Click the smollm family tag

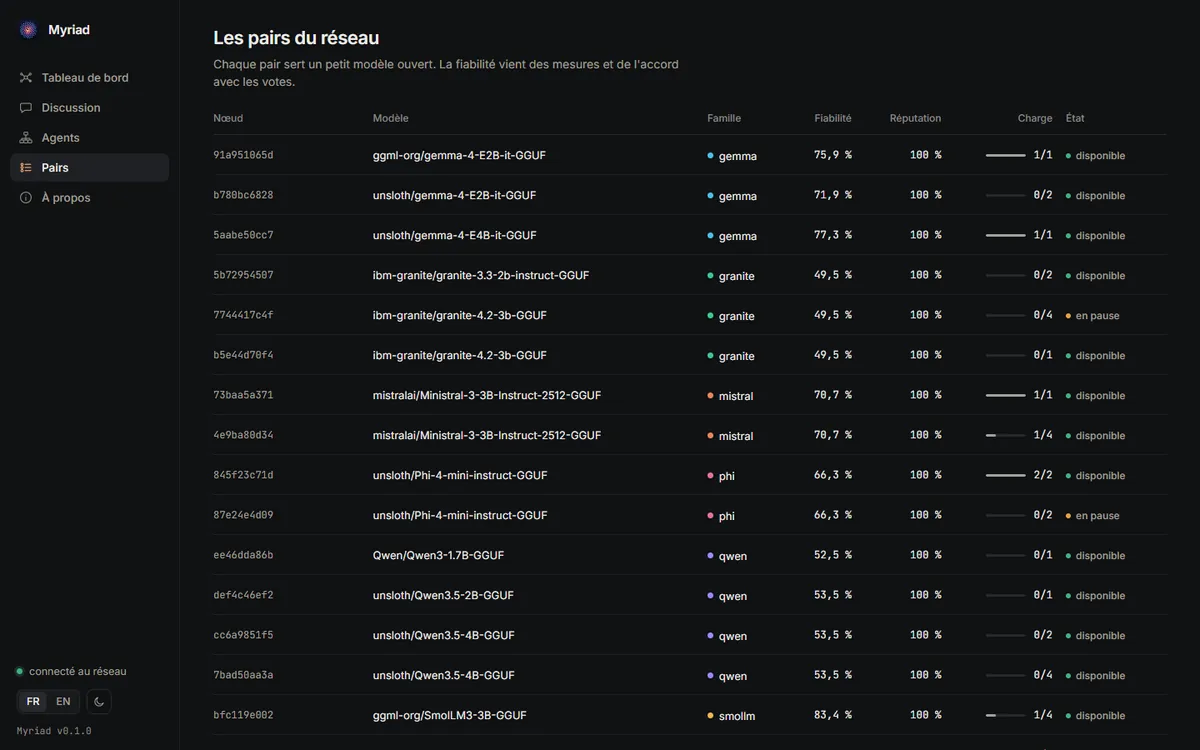(x=731, y=716)
